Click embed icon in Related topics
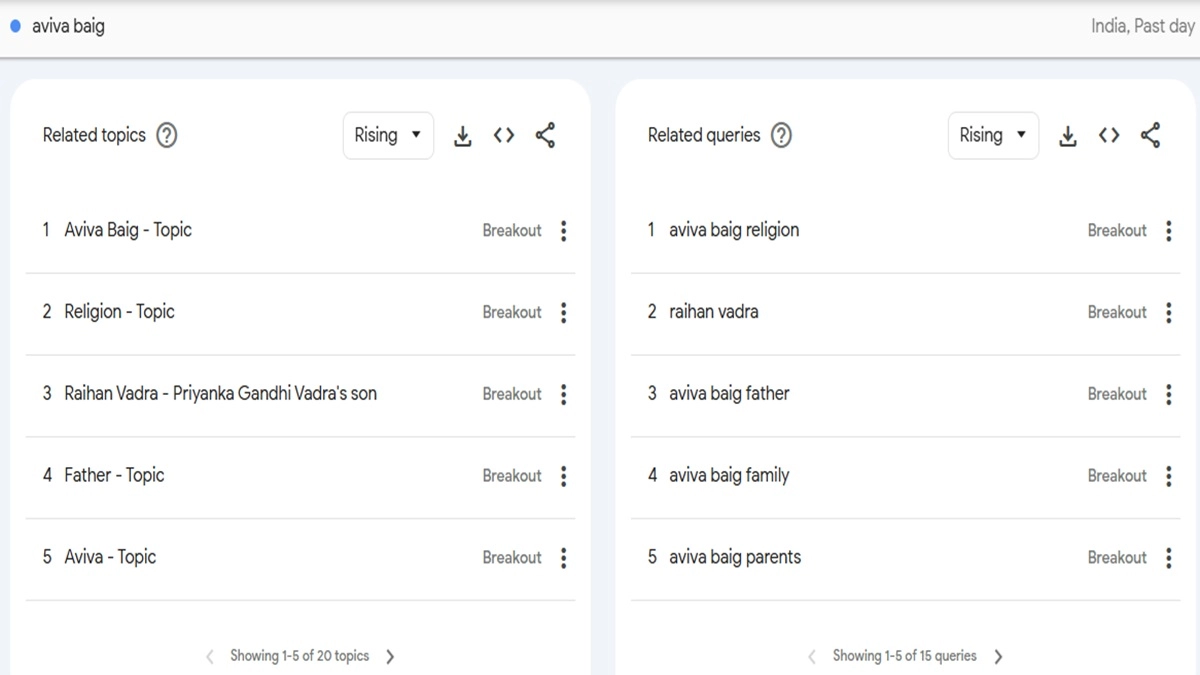Image resolution: width=1200 pixels, height=675 pixels. (504, 136)
